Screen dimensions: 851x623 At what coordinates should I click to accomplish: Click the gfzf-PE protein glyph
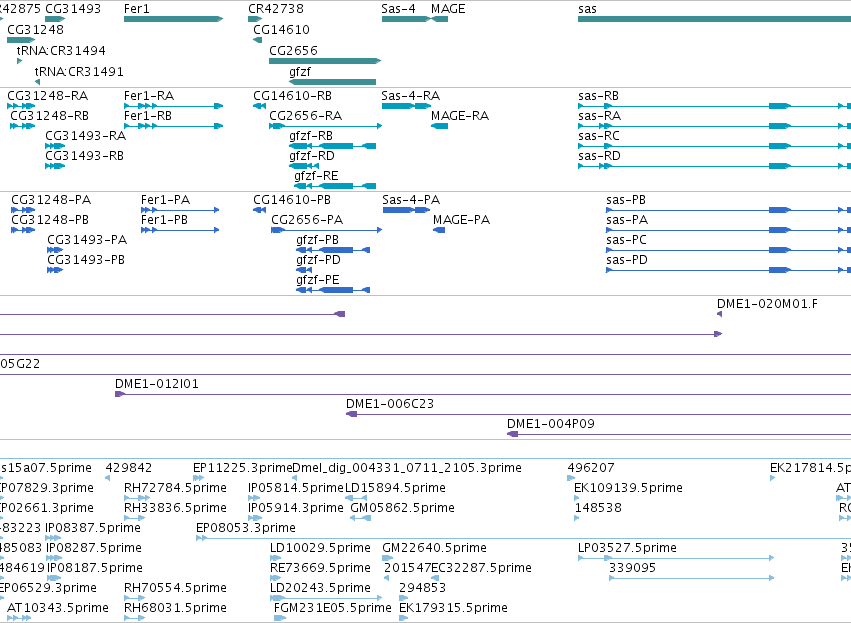333,290
